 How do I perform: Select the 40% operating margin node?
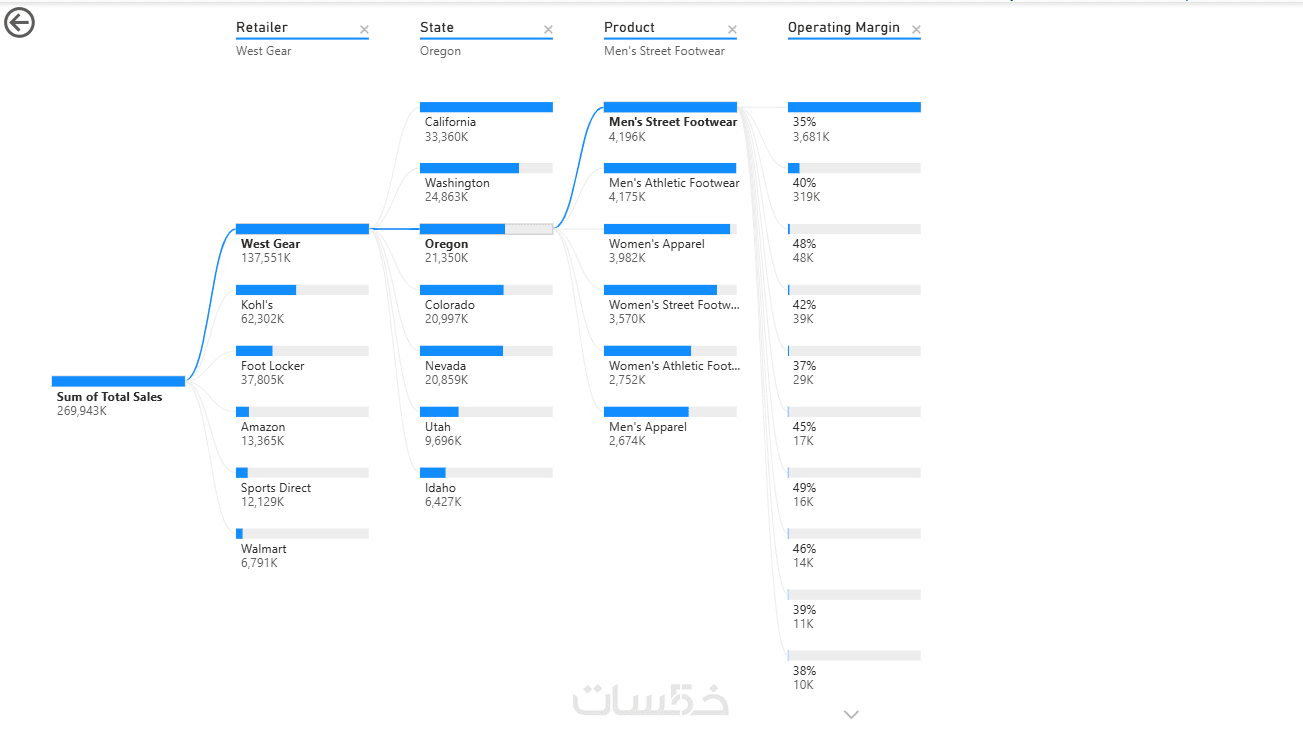854,168
